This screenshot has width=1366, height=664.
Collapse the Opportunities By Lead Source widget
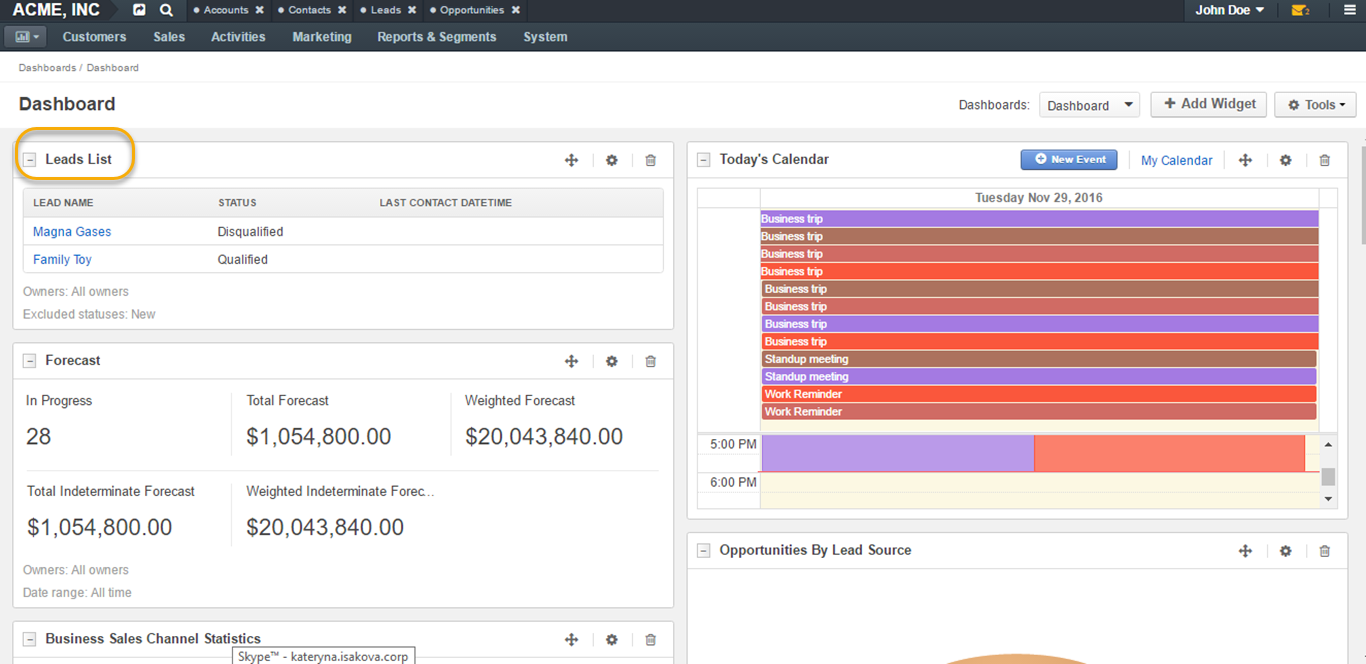704,551
